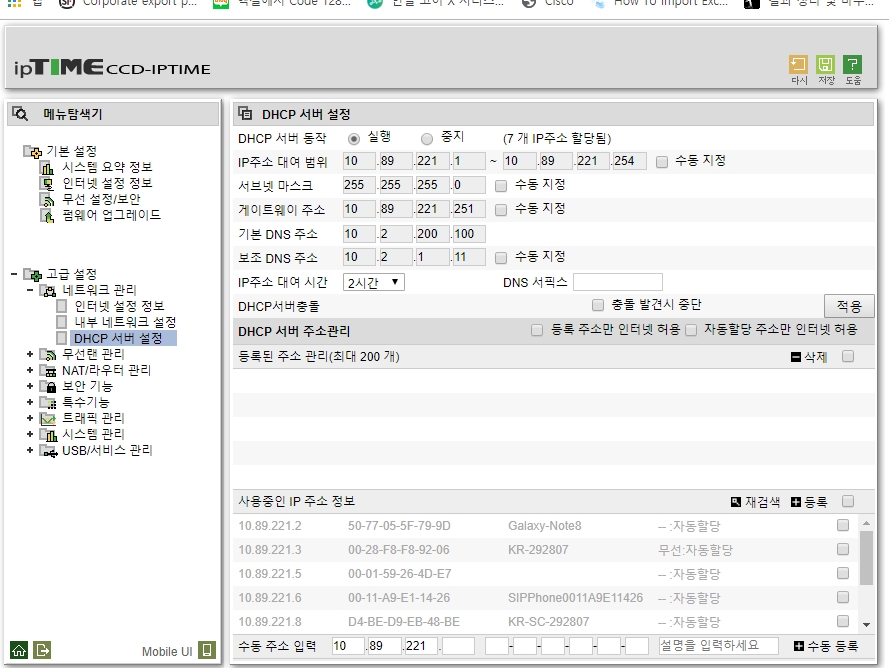Image resolution: width=889 pixels, height=668 pixels.
Task: Expand the 특수기능 node
Action: point(30,402)
